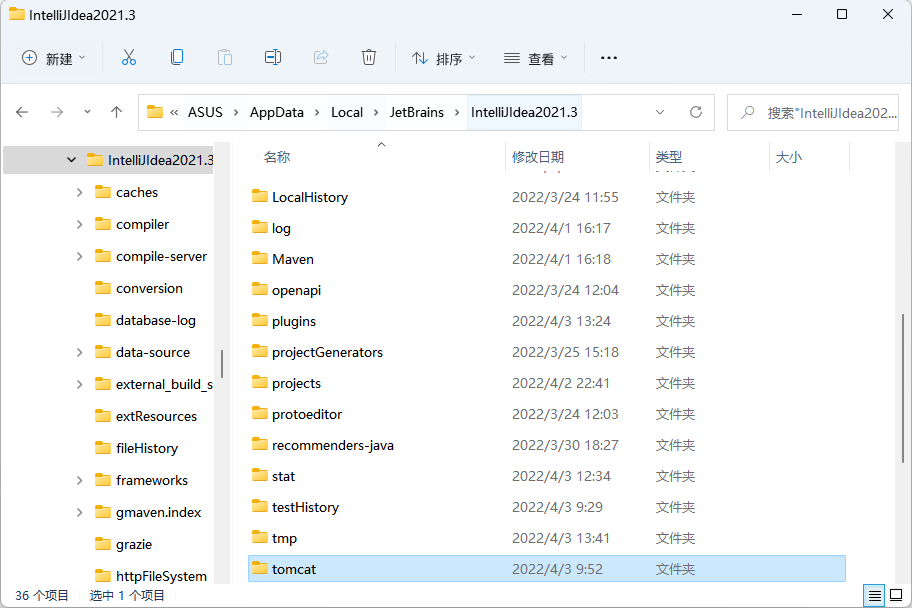Show hidden path via double chevron
The image size is (912, 608).
174,112
